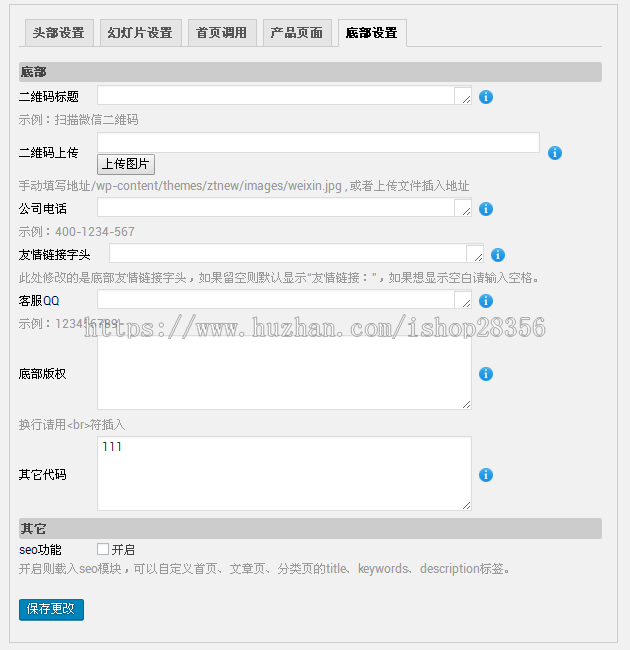Click info icon next to 二维码上传

pyautogui.click(x=555, y=153)
